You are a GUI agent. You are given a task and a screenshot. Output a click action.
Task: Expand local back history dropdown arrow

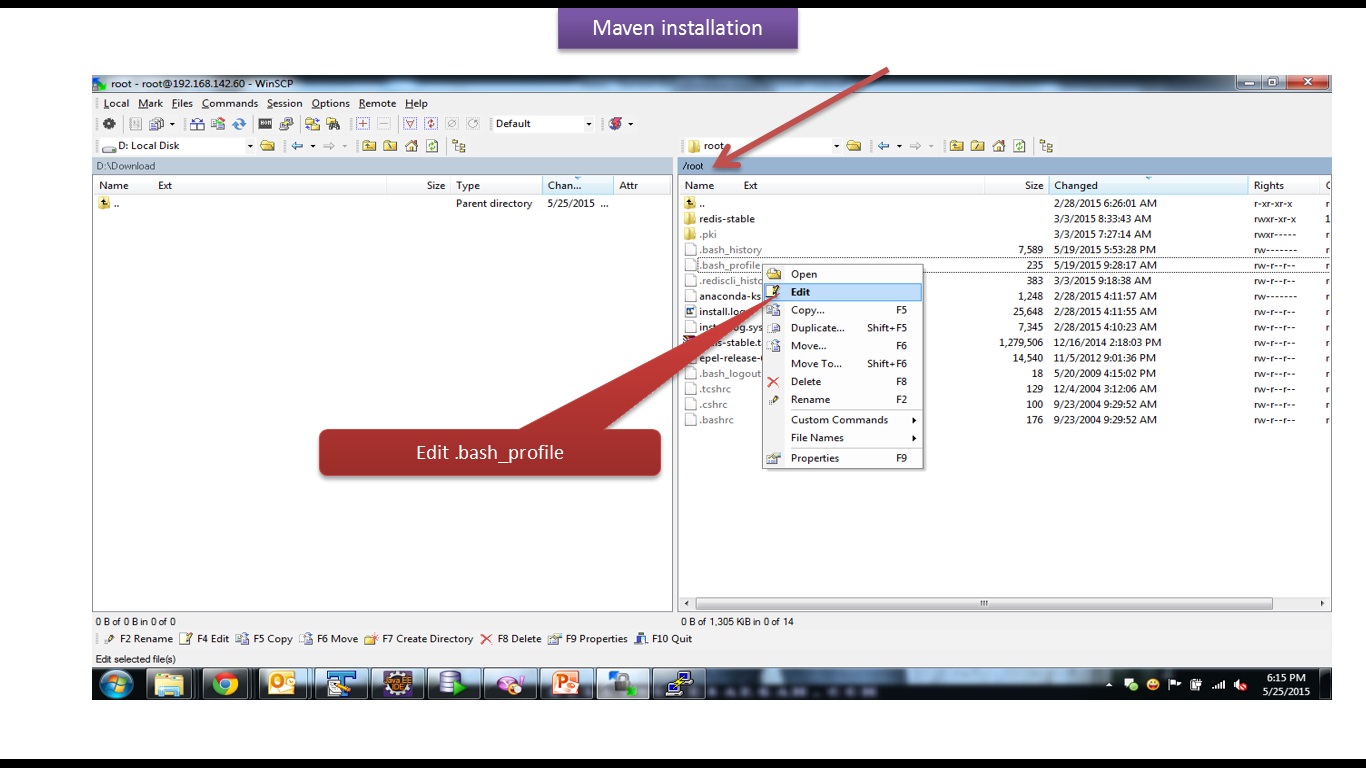coord(312,146)
